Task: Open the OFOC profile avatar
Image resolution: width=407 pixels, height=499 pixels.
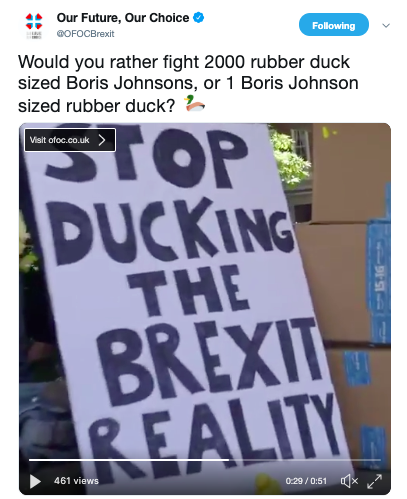Action: tap(34, 26)
